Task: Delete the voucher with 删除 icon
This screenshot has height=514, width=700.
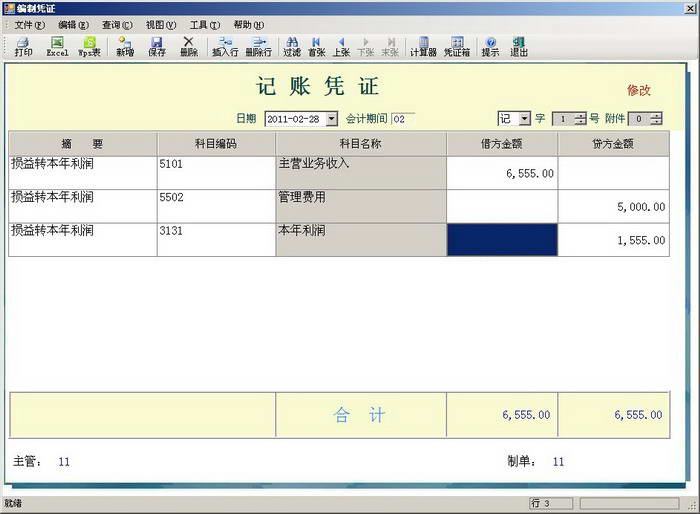Action: pyautogui.click(x=189, y=46)
